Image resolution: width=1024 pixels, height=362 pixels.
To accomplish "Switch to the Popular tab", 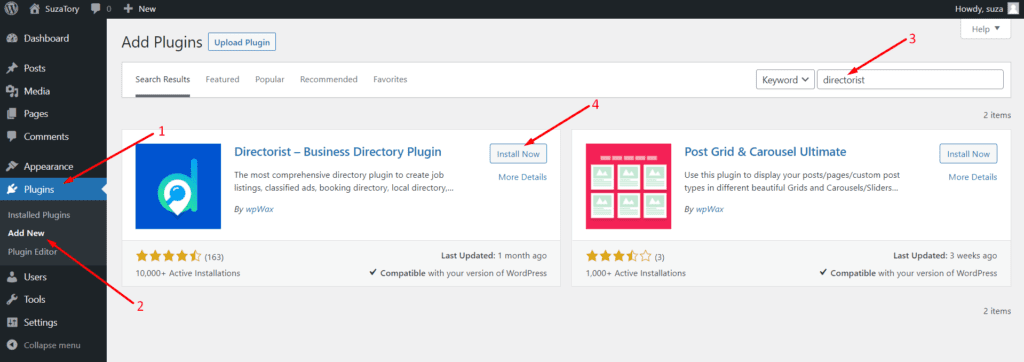I will pyautogui.click(x=270, y=79).
